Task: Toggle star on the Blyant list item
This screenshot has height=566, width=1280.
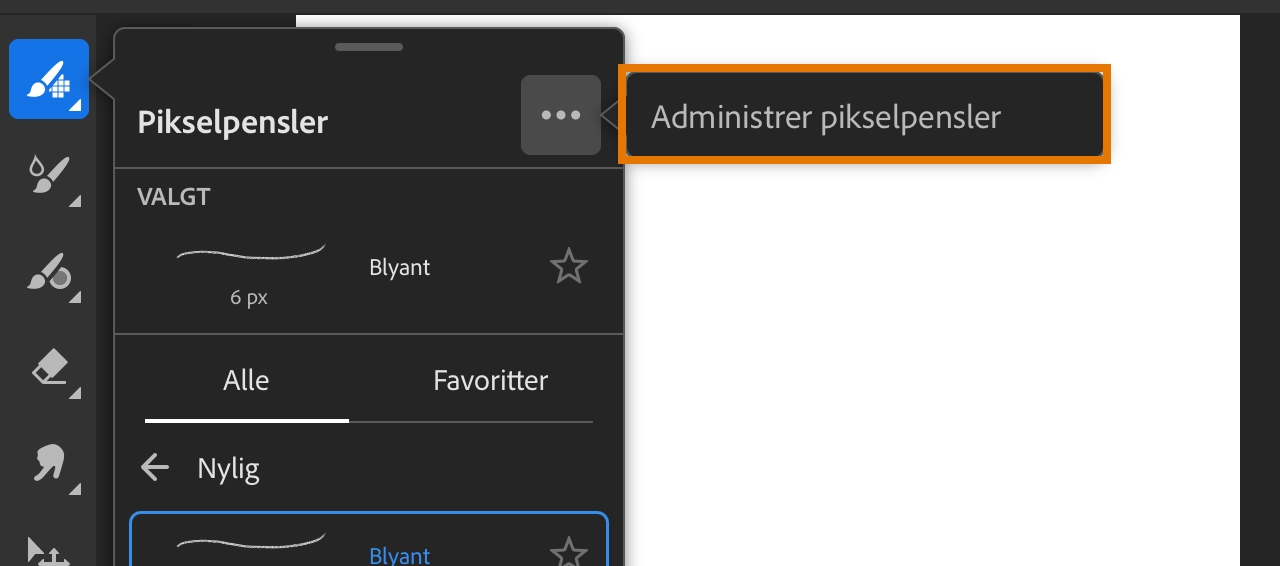Action: point(569,553)
